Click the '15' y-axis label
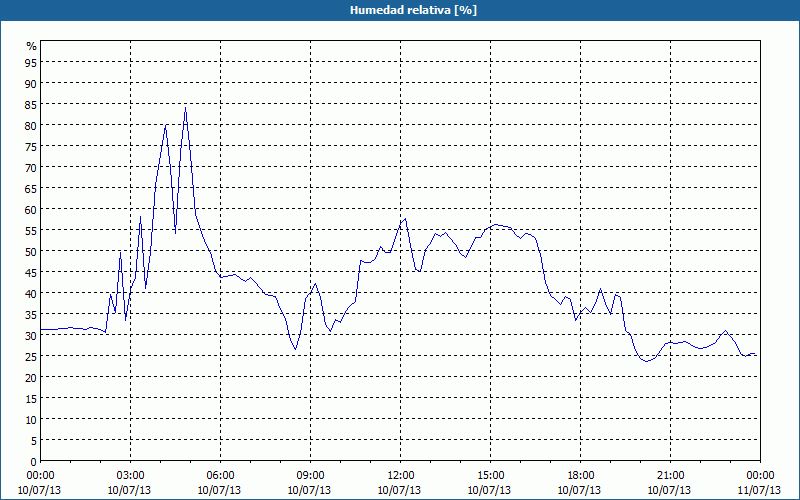Viewport: 800px width, 500px height. 31,398
